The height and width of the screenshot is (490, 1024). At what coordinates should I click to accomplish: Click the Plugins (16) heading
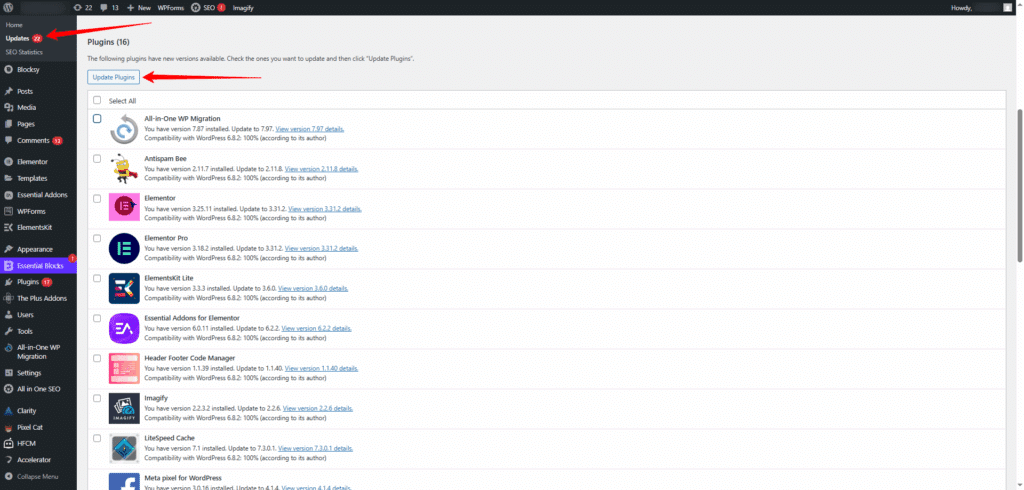[x=108, y=42]
